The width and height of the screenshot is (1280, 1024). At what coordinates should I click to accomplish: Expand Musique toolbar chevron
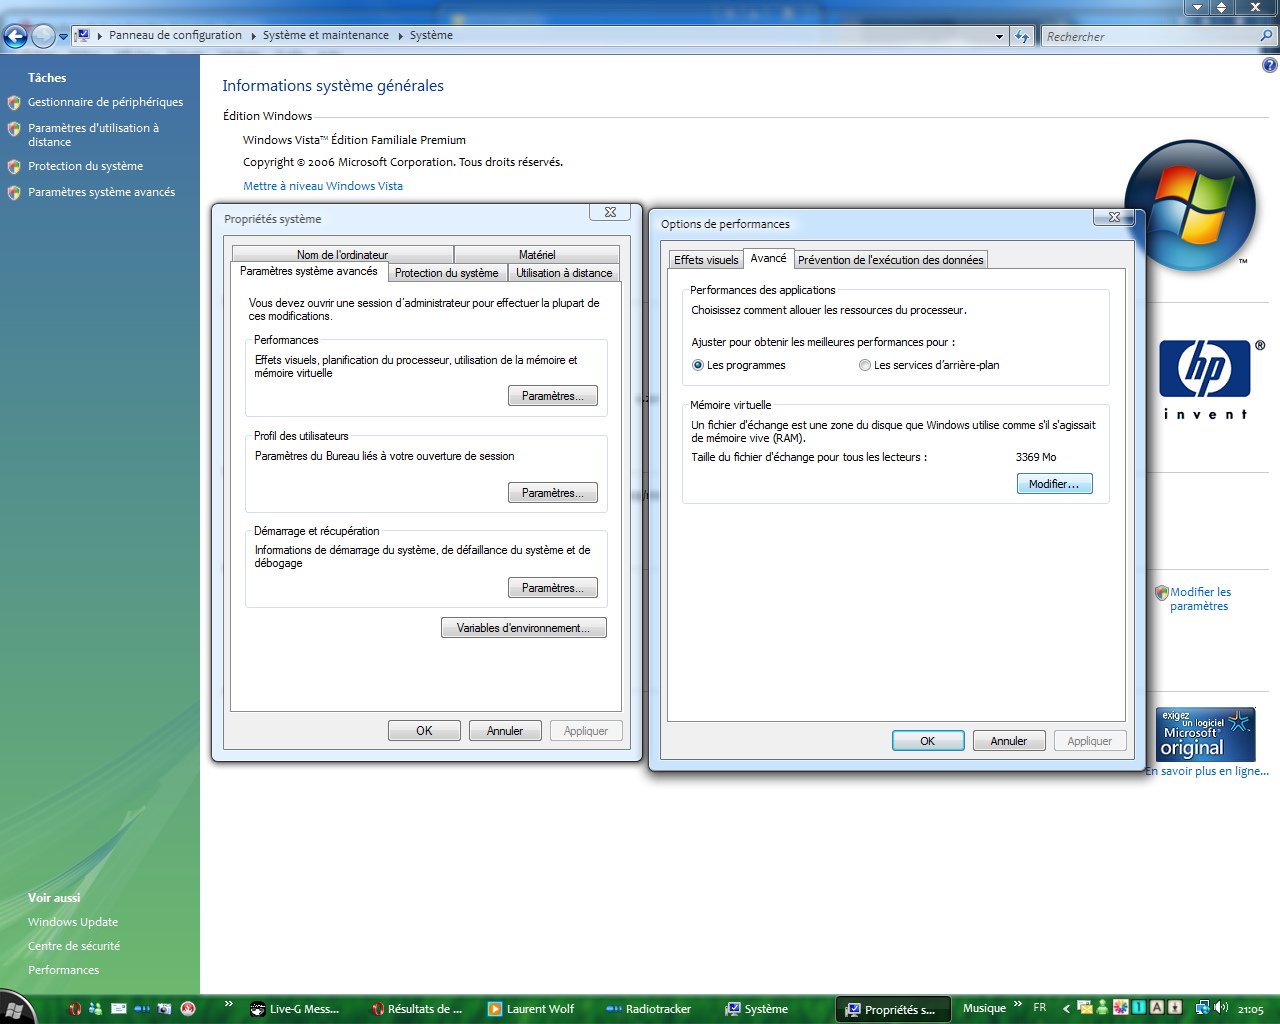(x=1018, y=1004)
